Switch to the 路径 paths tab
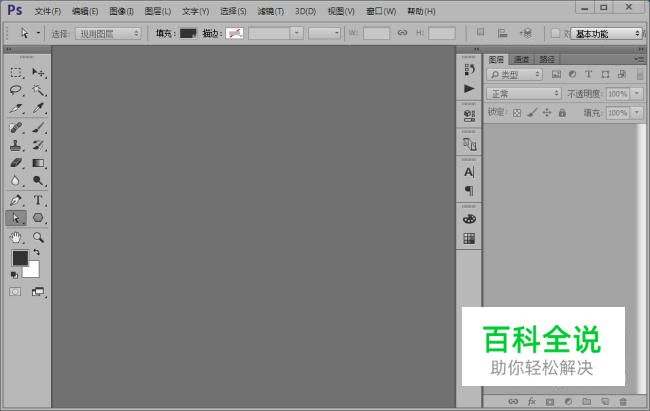650x411 pixels. click(547, 60)
